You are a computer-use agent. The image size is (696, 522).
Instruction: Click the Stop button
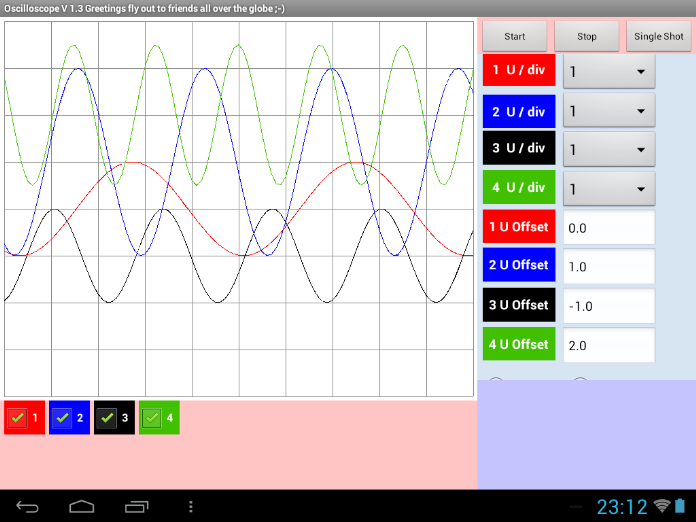tap(586, 36)
